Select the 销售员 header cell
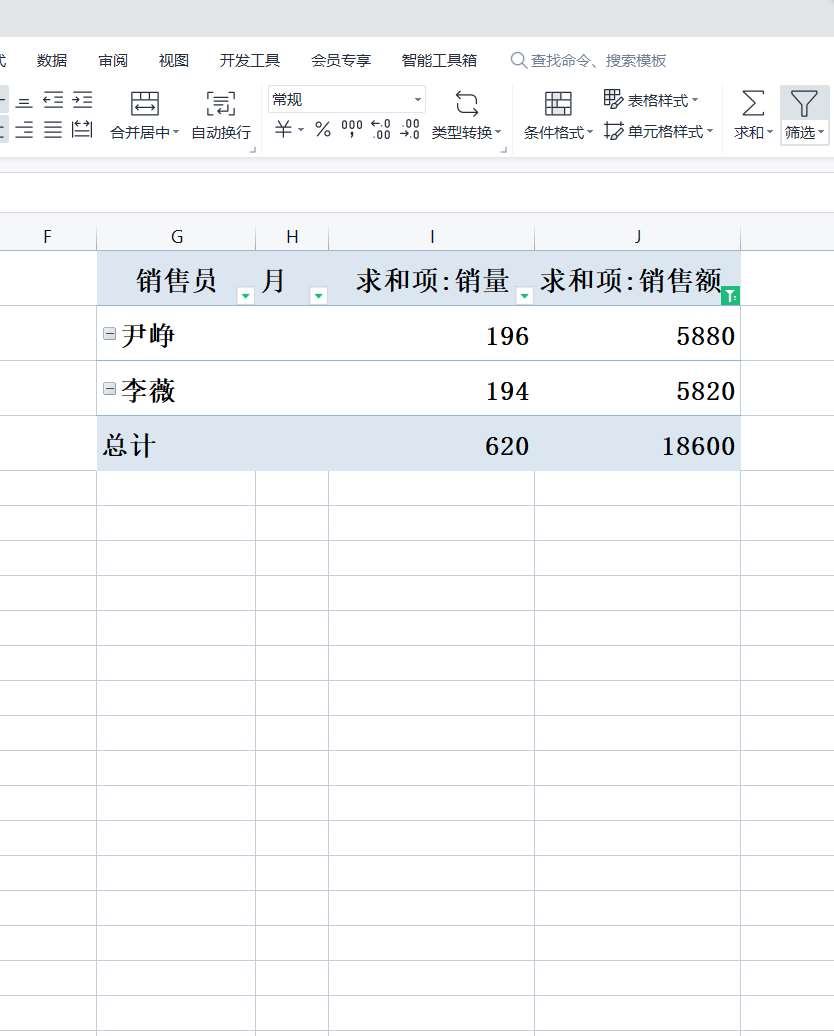Image resolution: width=834 pixels, height=1036 pixels. point(176,278)
